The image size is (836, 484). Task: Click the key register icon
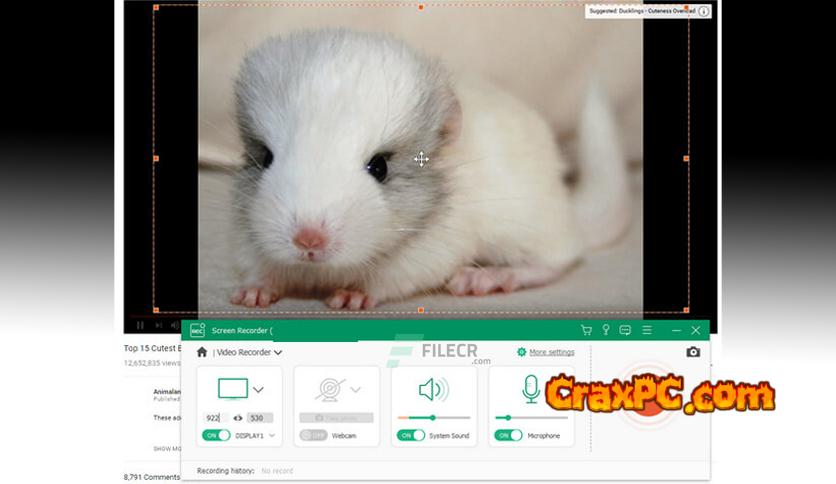tap(605, 330)
